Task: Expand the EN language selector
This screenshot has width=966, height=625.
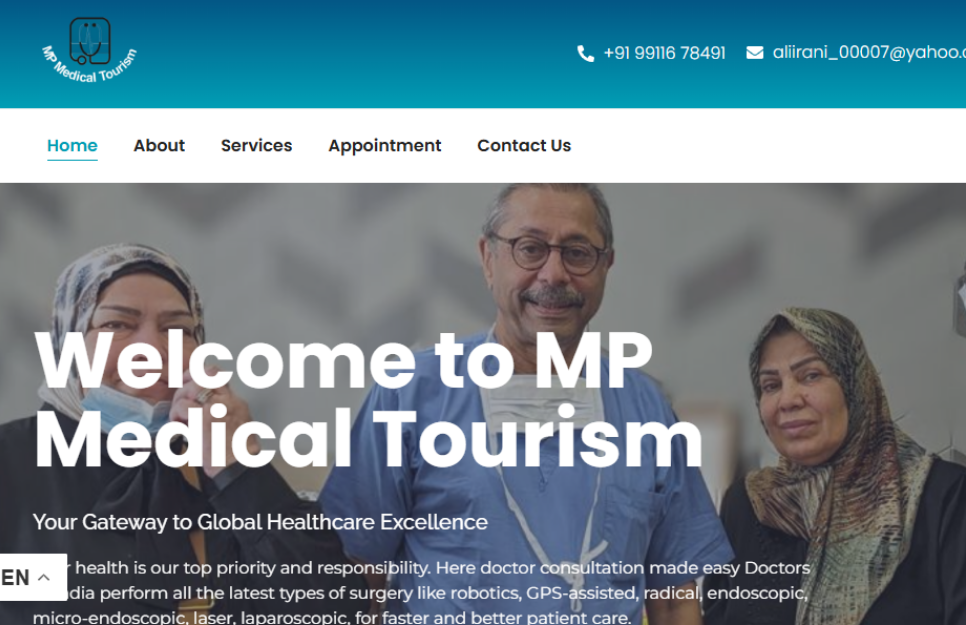Action: click(33, 578)
